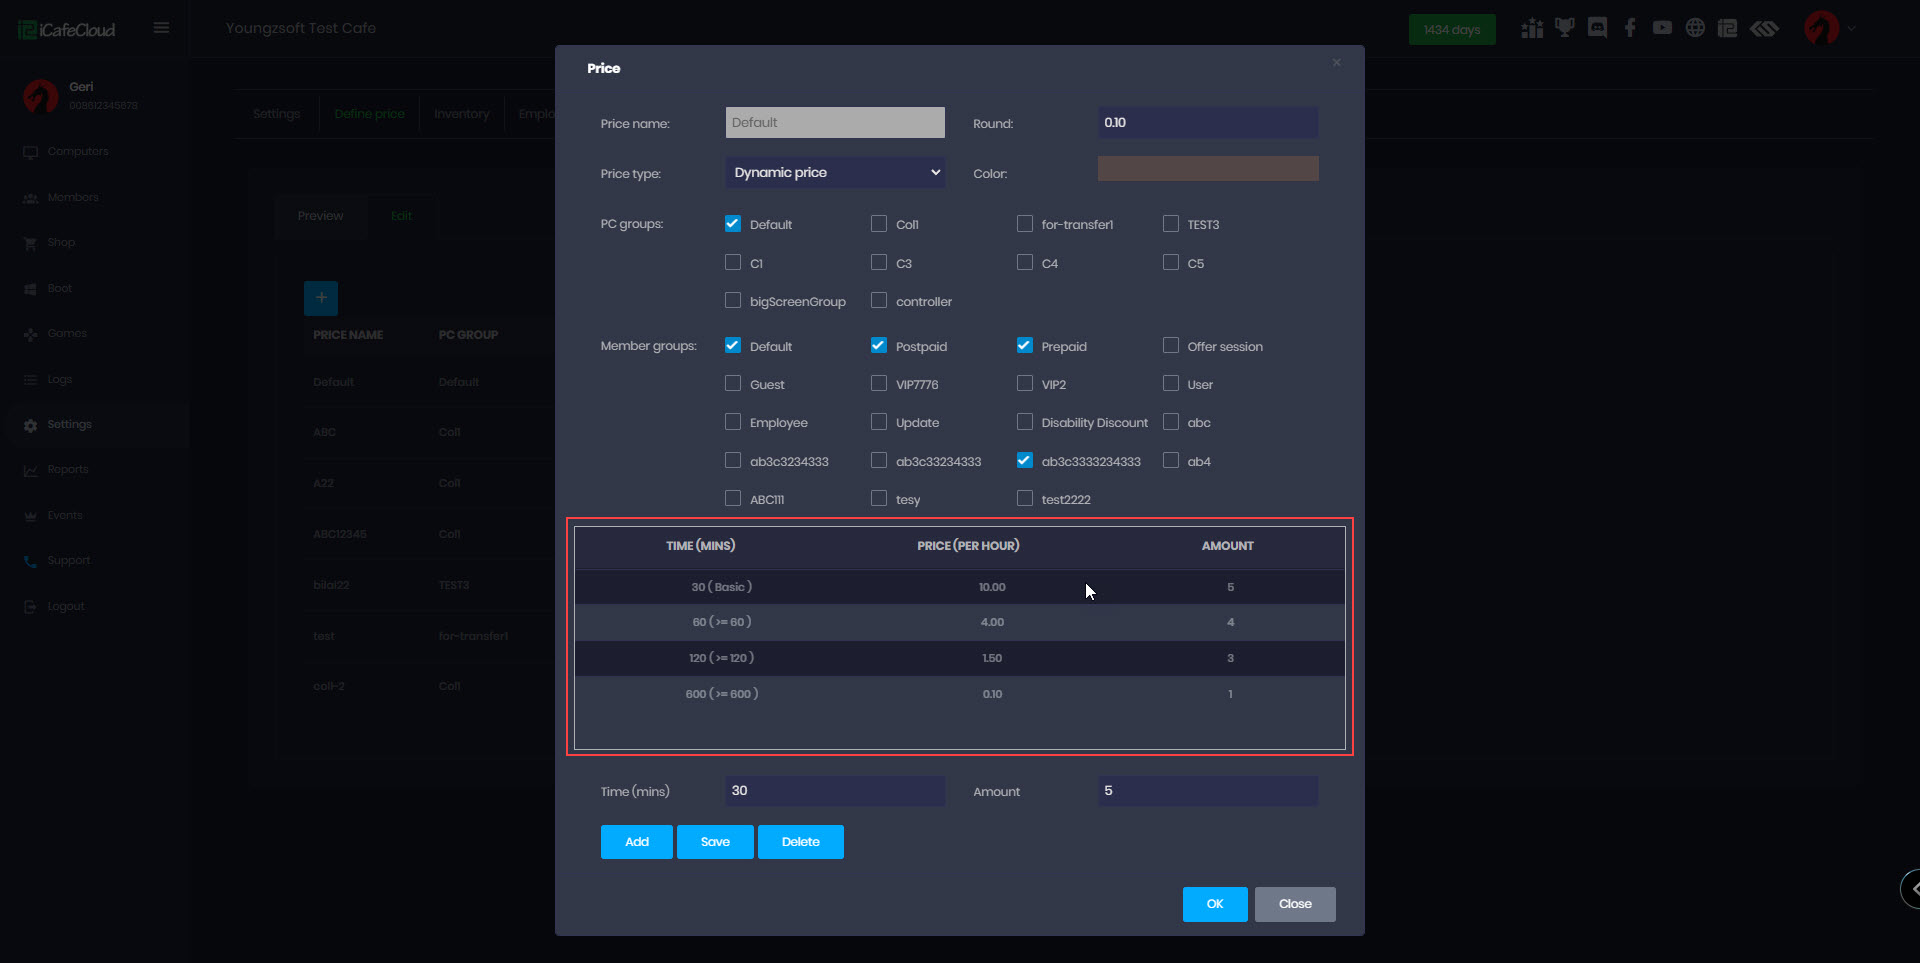Click the blue plus add-price icon
Image resolution: width=1920 pixels, height=963 pixels.
[x=321, y=298]
